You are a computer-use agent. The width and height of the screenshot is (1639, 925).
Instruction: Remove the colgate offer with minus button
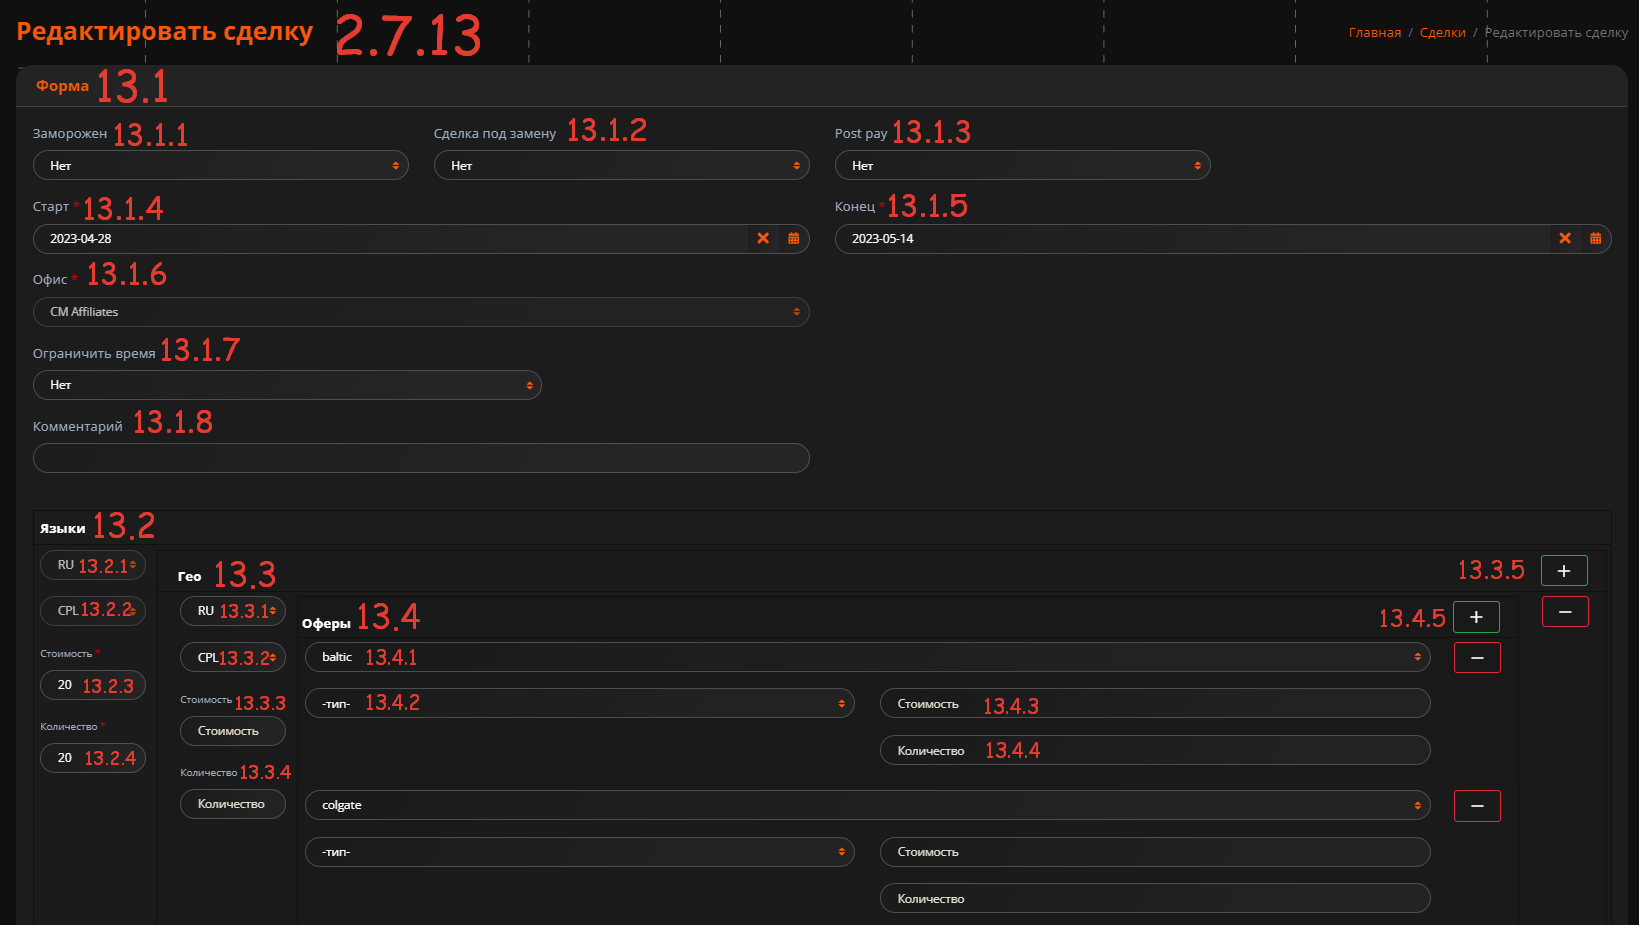pos(1477,806)
